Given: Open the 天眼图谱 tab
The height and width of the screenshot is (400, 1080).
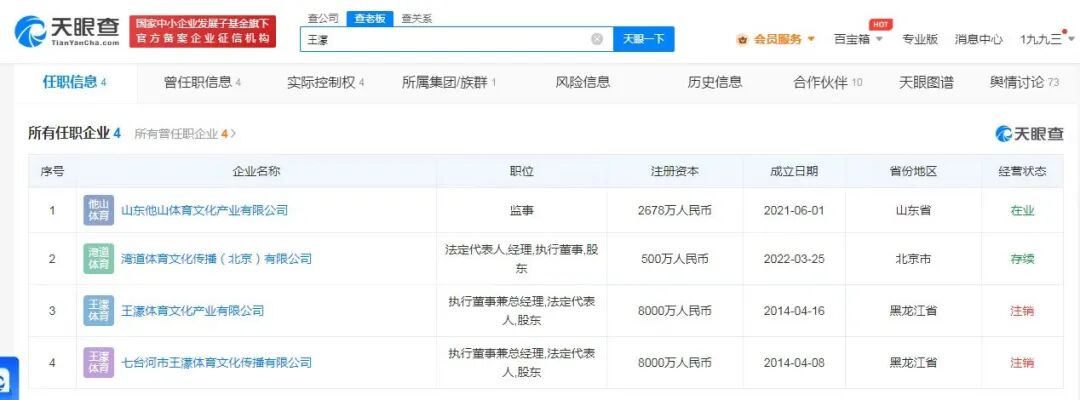Looking at the screenshot, I should [x=926, y=83].
